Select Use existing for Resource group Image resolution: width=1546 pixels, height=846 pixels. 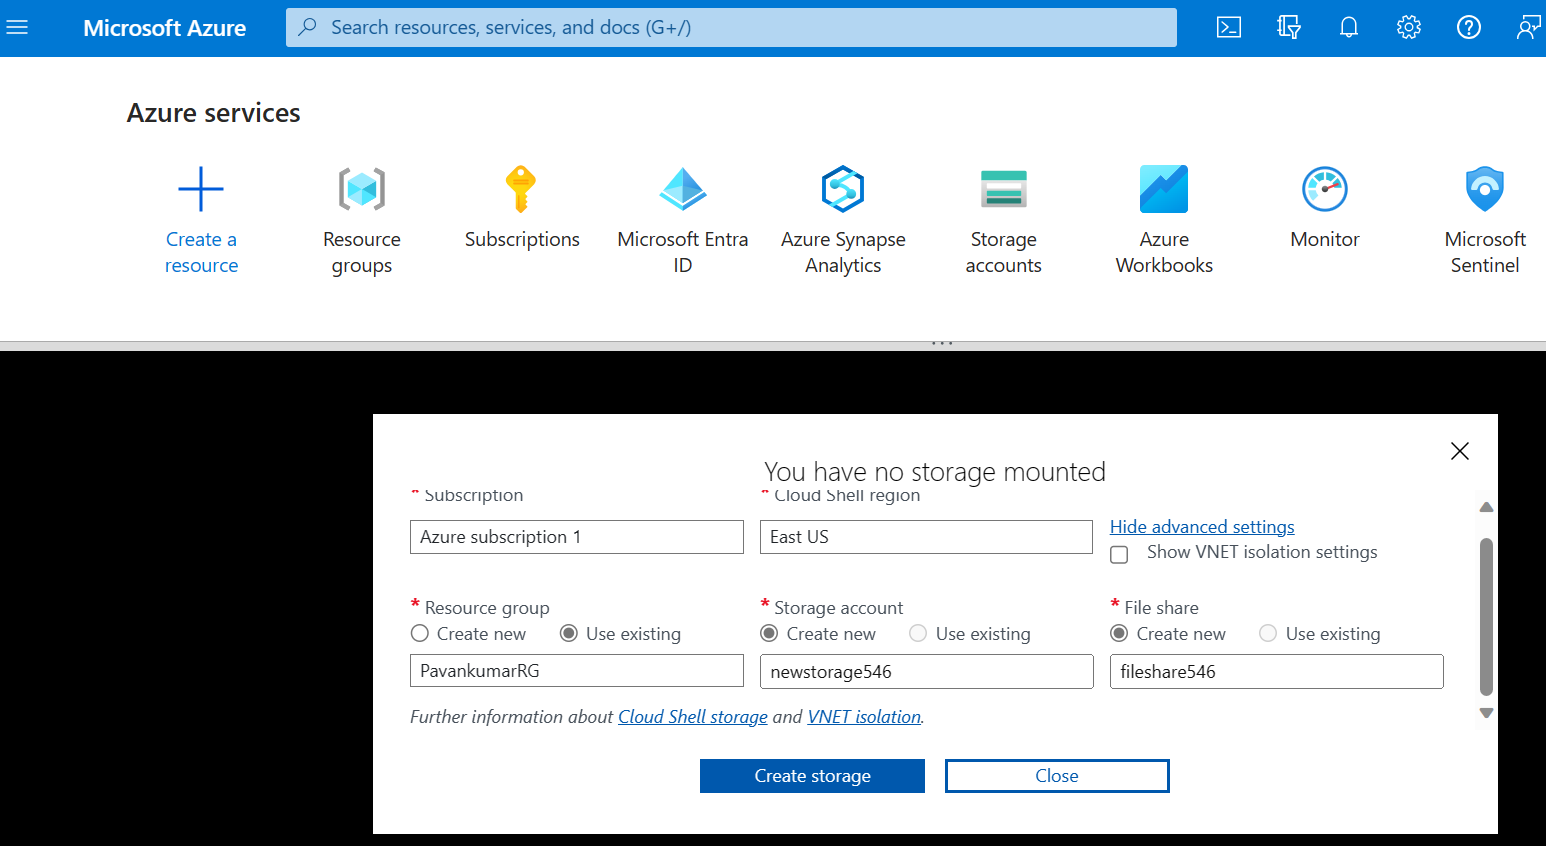pos(569,634)
